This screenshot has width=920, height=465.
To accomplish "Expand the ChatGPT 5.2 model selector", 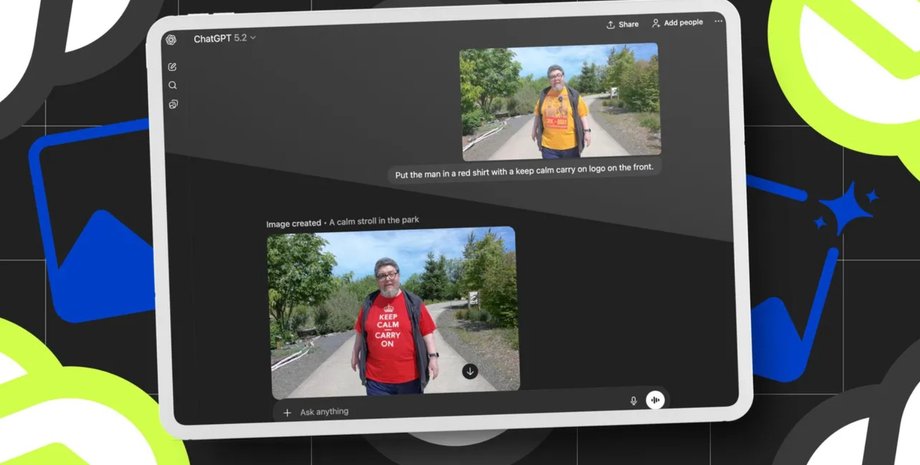I will [x=225, y=38].
